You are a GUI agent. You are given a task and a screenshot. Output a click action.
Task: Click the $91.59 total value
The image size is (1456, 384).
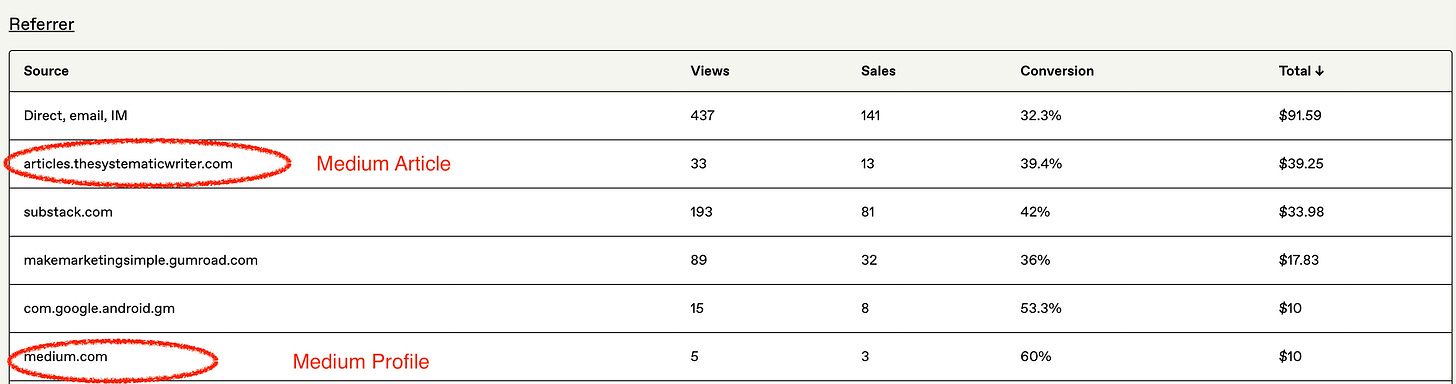point(1300,115)
